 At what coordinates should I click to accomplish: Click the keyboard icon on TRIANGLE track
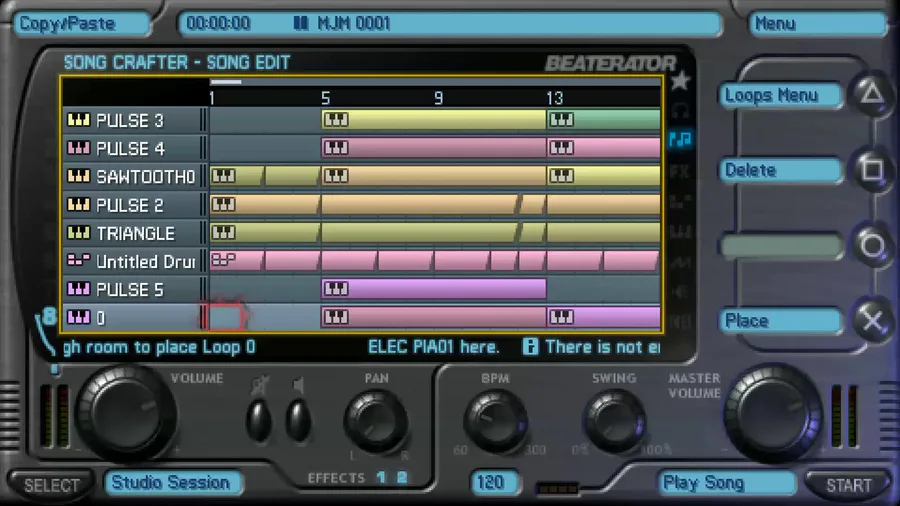(79, 232)
